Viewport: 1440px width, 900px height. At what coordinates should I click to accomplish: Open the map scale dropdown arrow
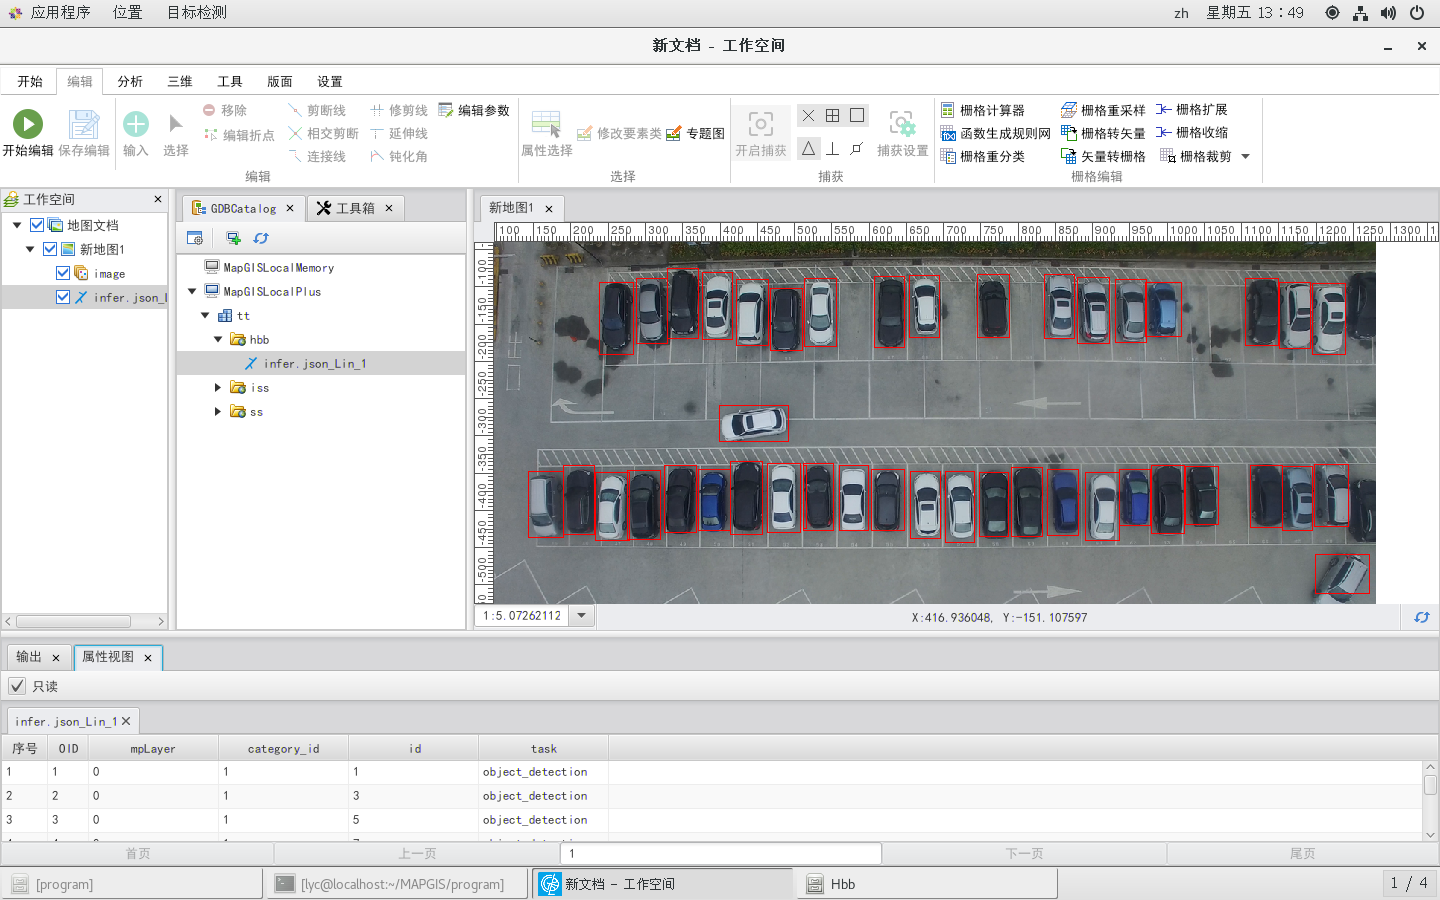point(582,615)
